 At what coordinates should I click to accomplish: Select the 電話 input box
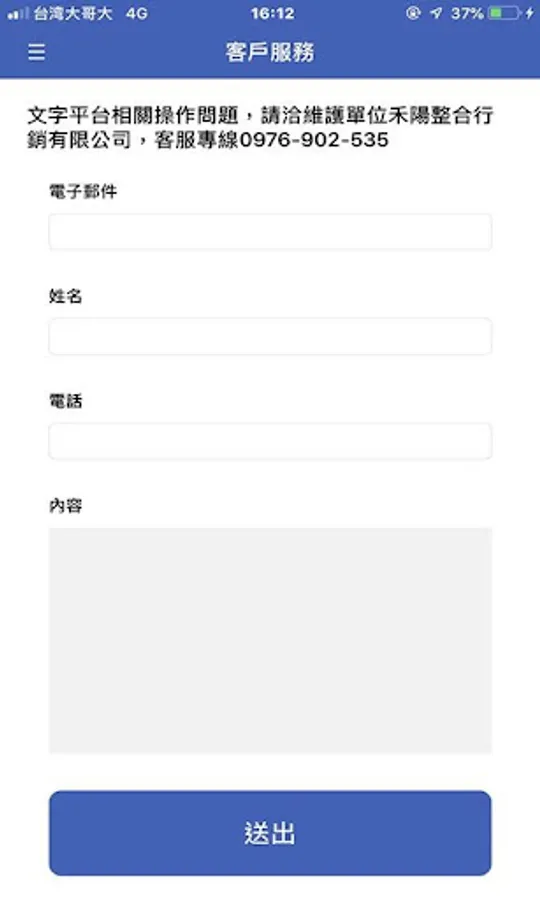[270, 441]
